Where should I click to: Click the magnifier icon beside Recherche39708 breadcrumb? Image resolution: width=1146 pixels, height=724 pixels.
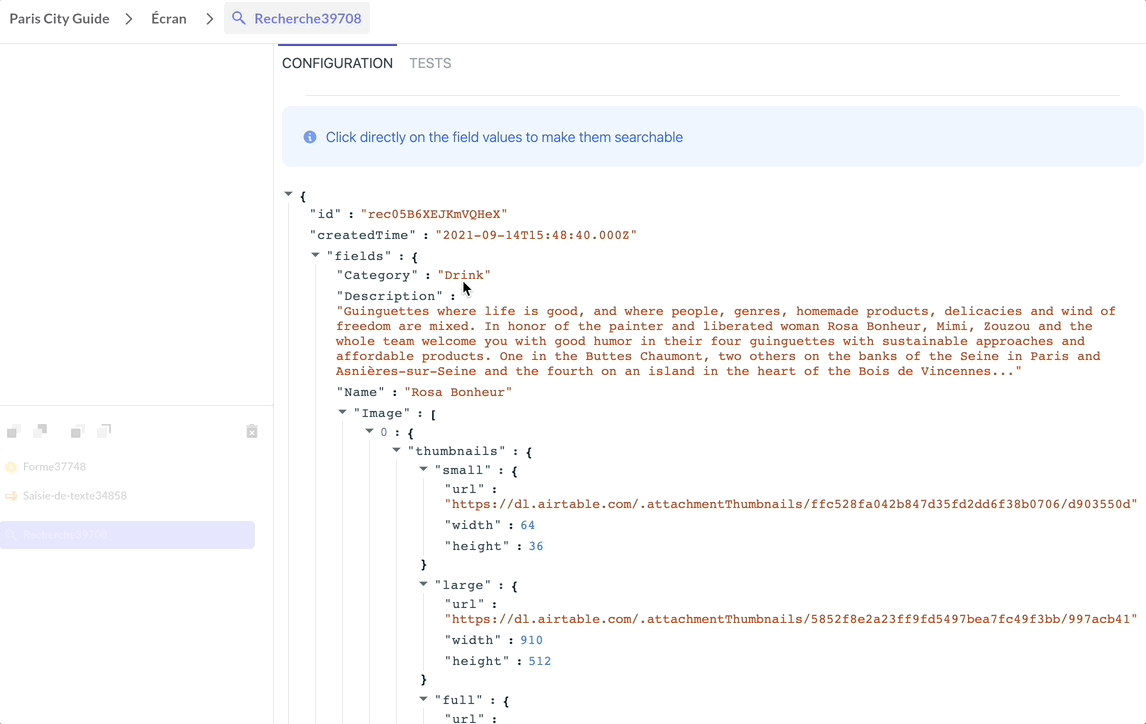[x=240, y=18]
